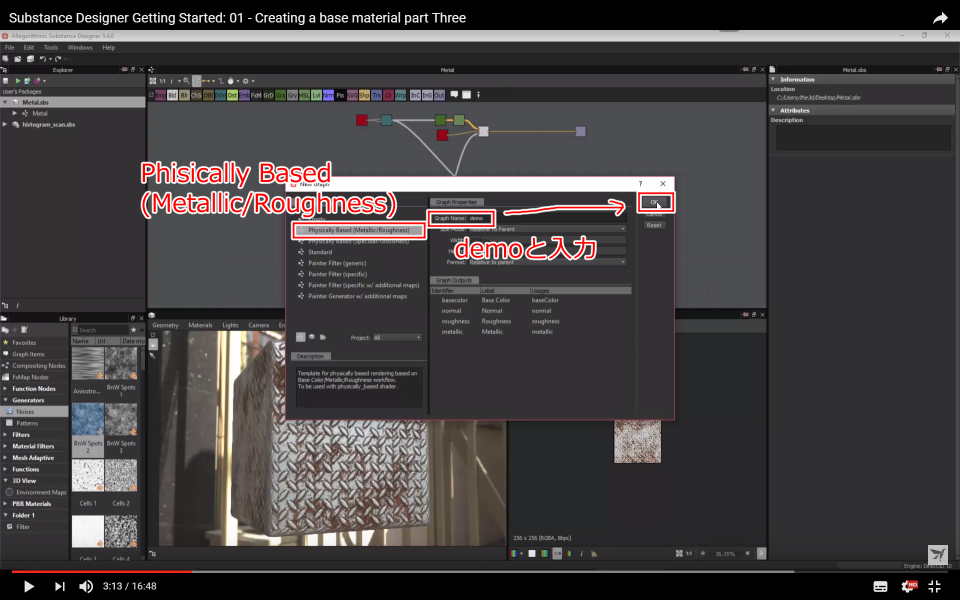Add a Distance (Dst) node
The image size is (960, 600).
[x=232, y=96]
